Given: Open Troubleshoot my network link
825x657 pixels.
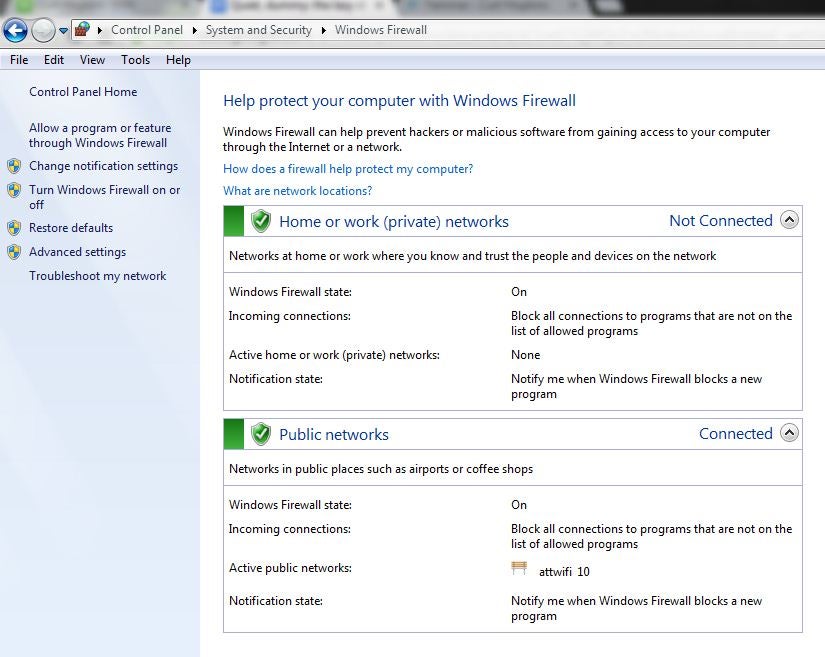Looking at the screenshot, I should click(97, 276).
